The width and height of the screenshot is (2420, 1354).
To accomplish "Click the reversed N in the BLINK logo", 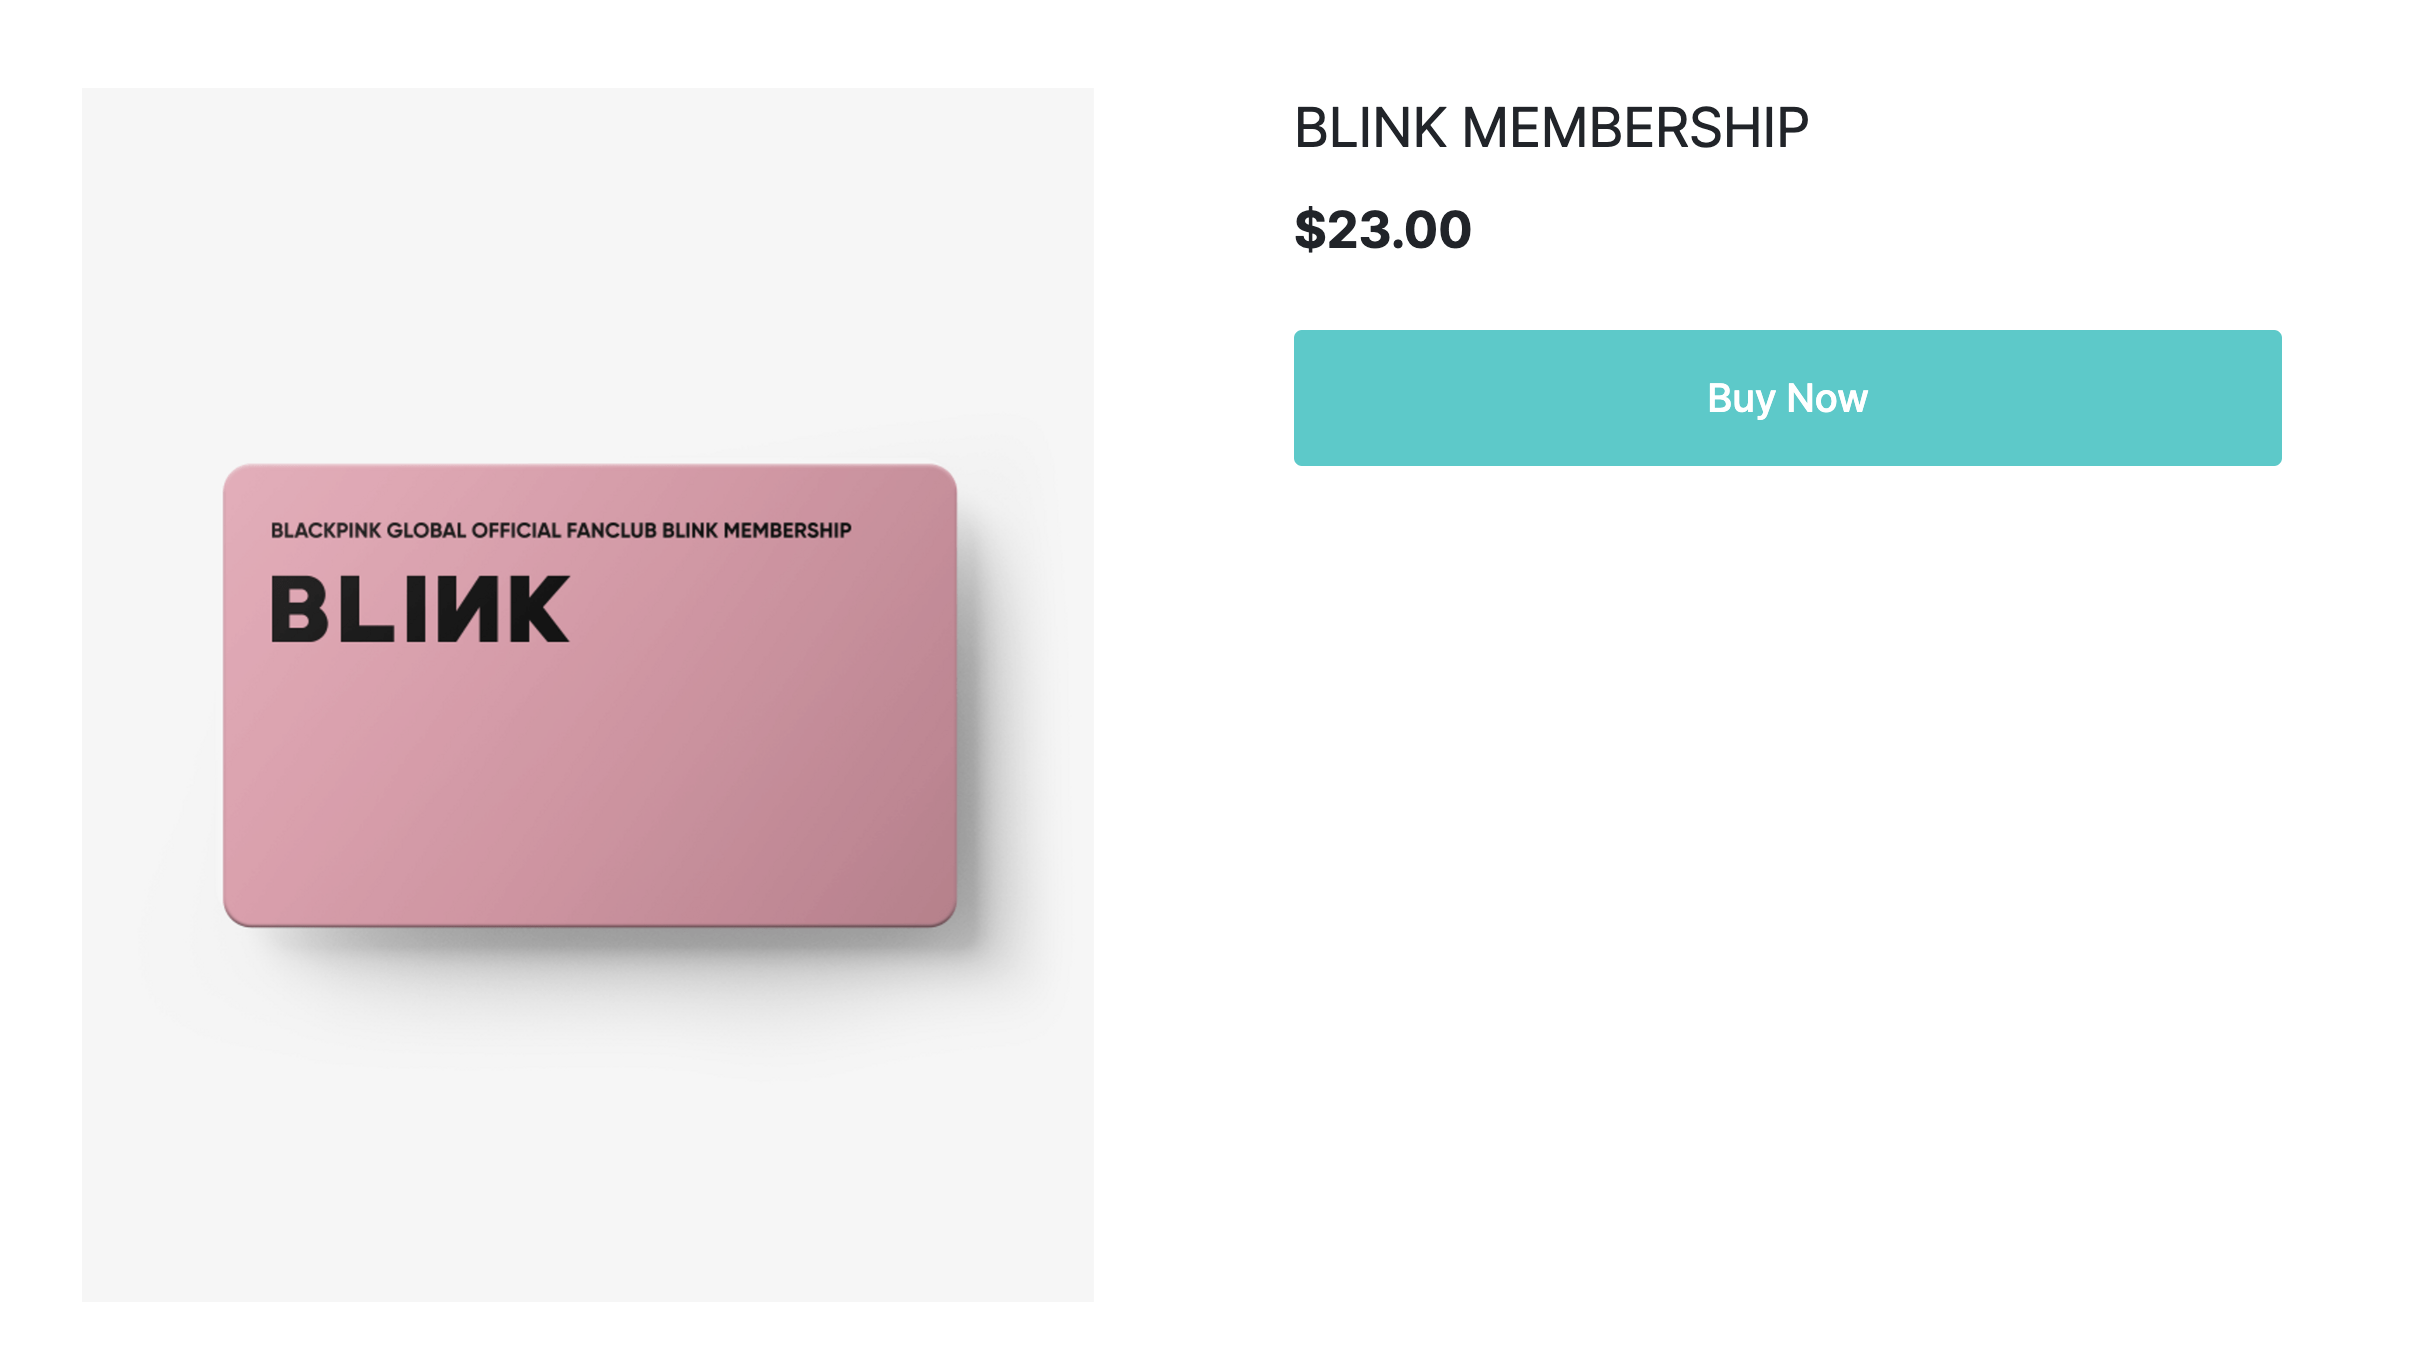I will (x=468, y=608).
